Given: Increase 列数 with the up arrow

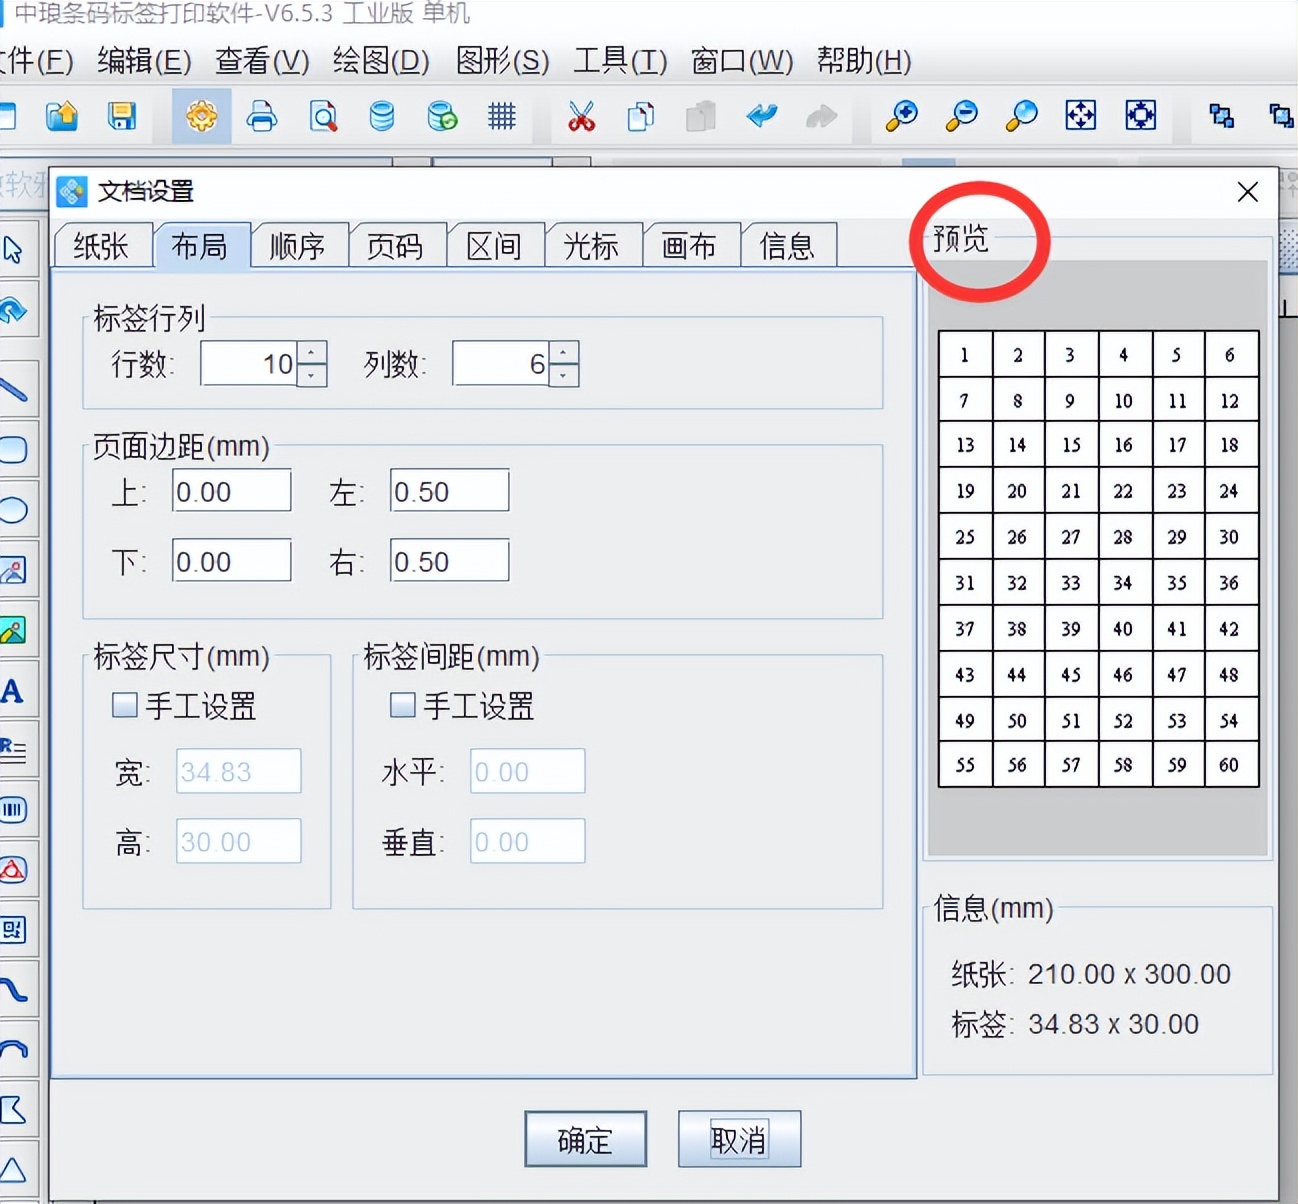Looking at the screenshot, I should coord(564,353).
